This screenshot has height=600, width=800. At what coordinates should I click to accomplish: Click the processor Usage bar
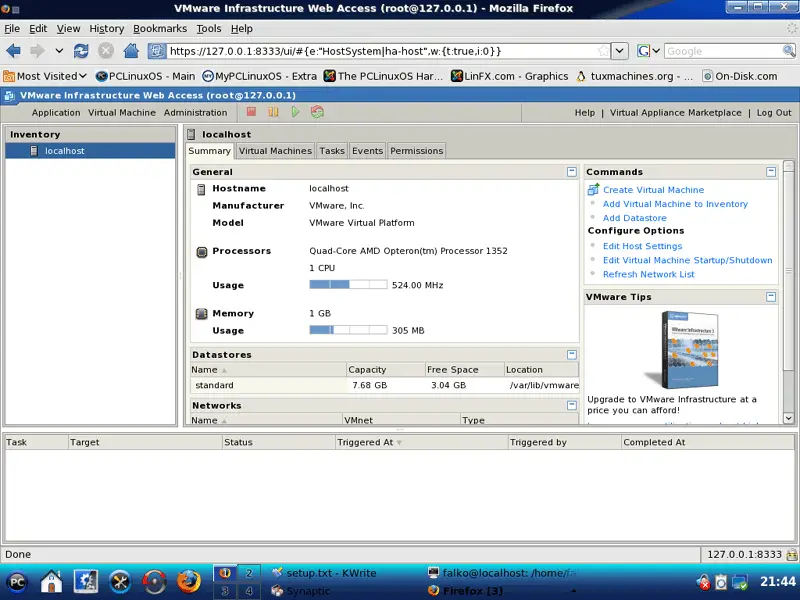click(348, 285)
